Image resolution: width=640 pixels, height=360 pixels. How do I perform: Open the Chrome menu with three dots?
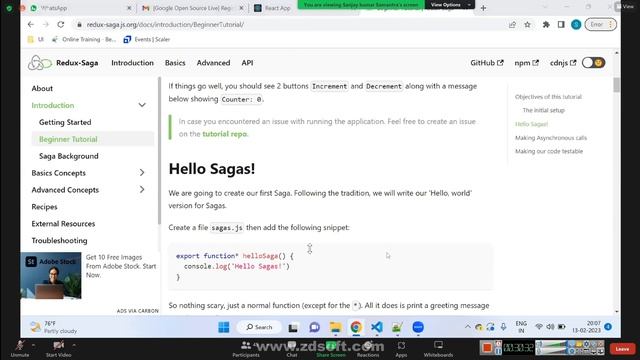(611, 25)
